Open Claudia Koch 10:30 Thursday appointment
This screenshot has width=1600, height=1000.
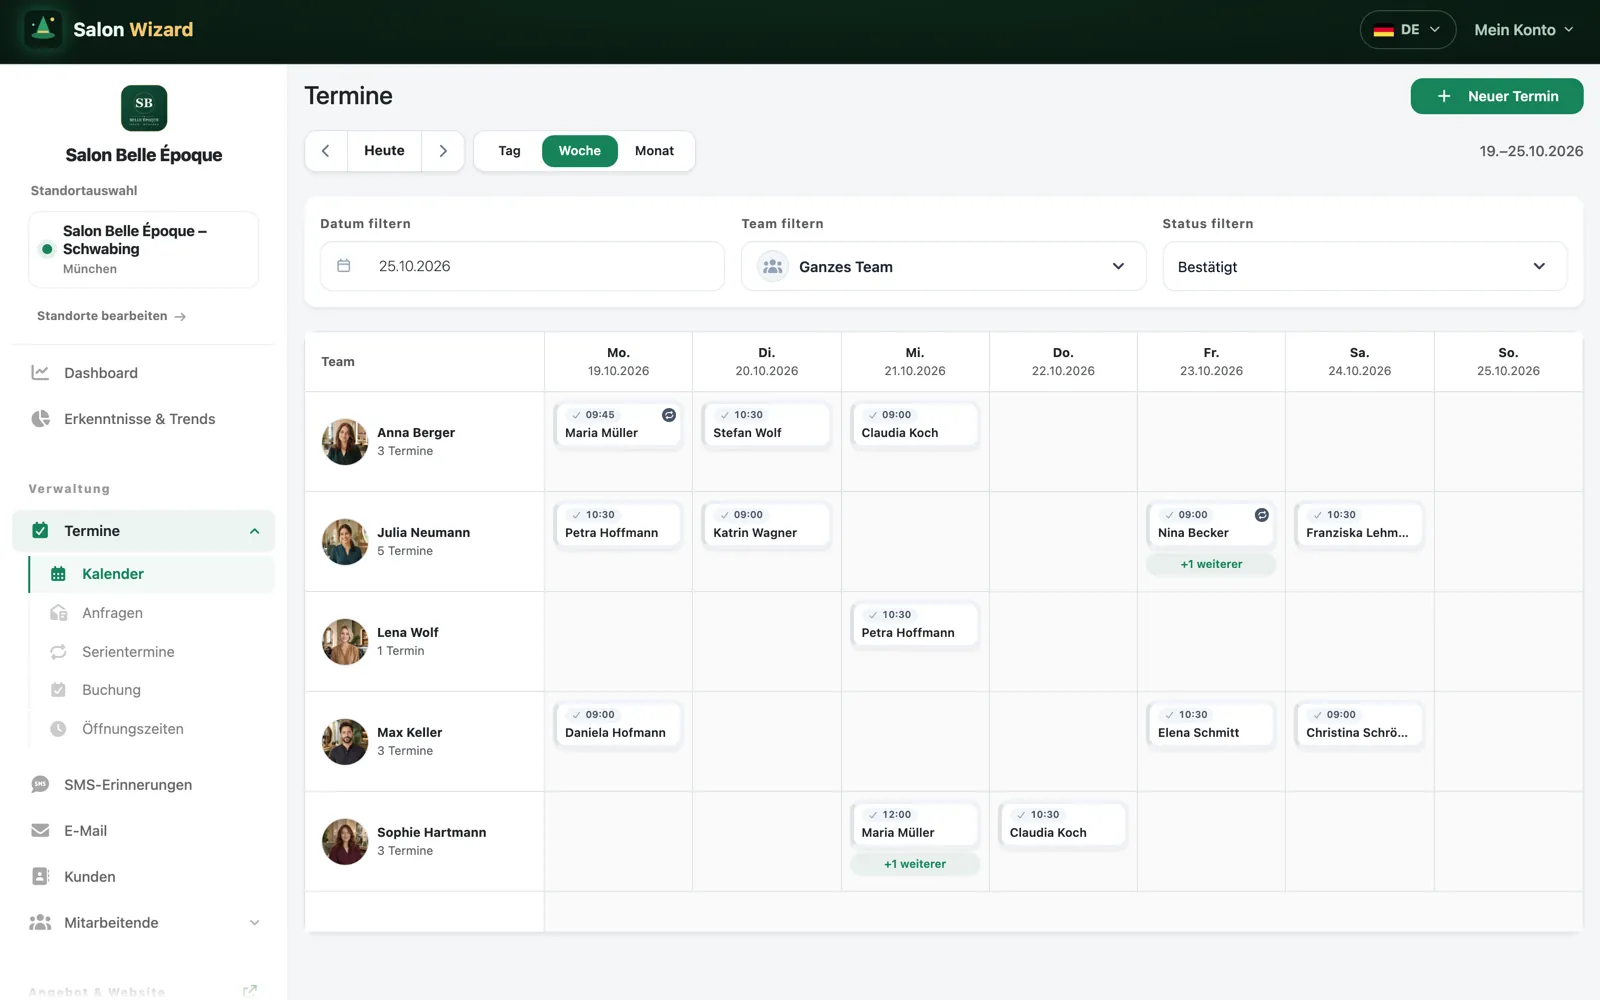coord(1063,825)
